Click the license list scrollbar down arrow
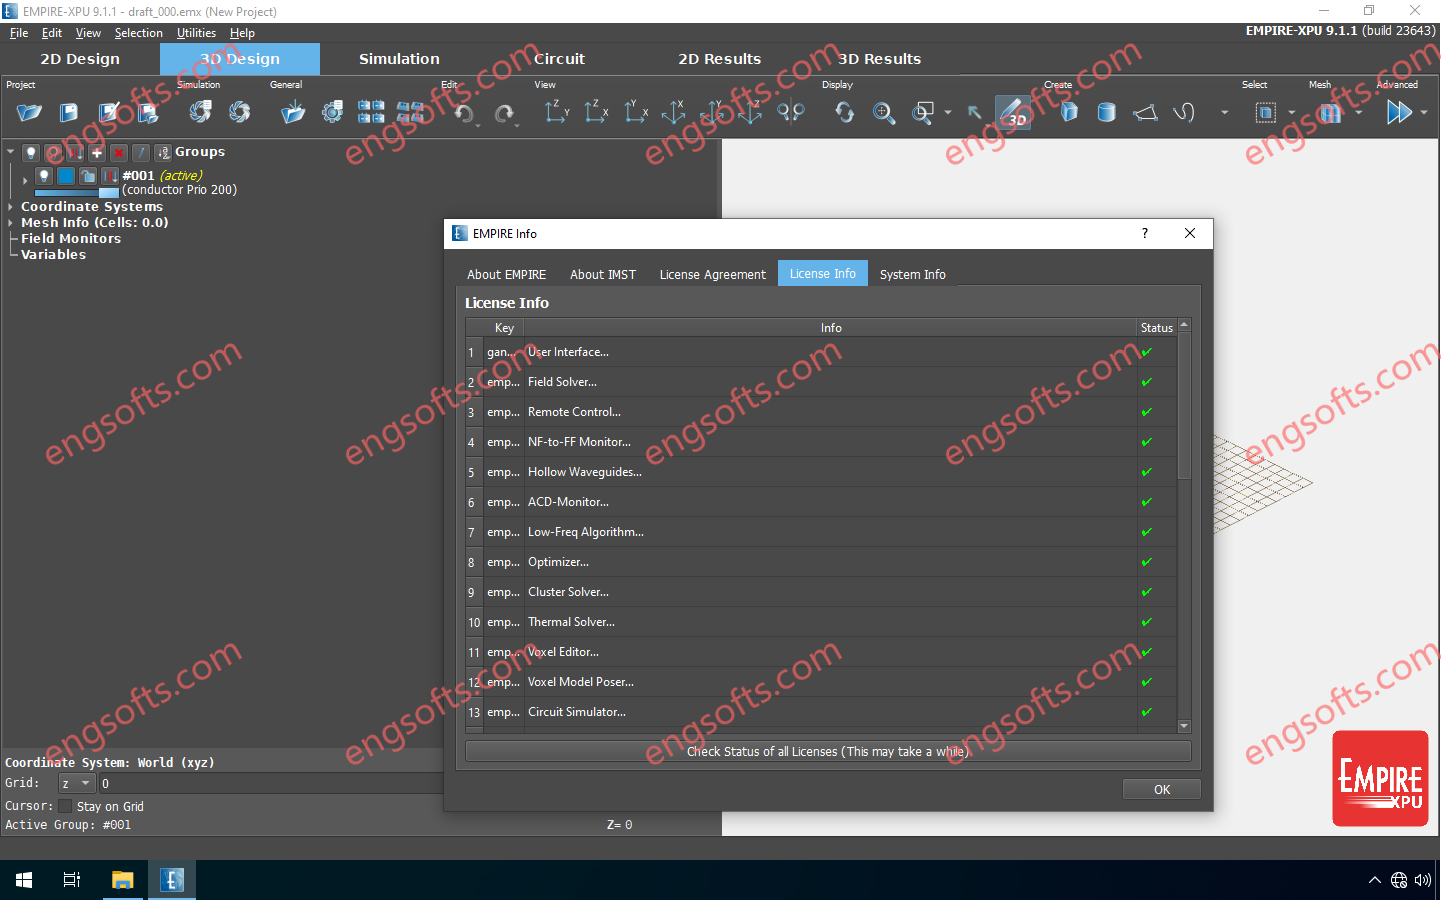 pos(1184,727)
